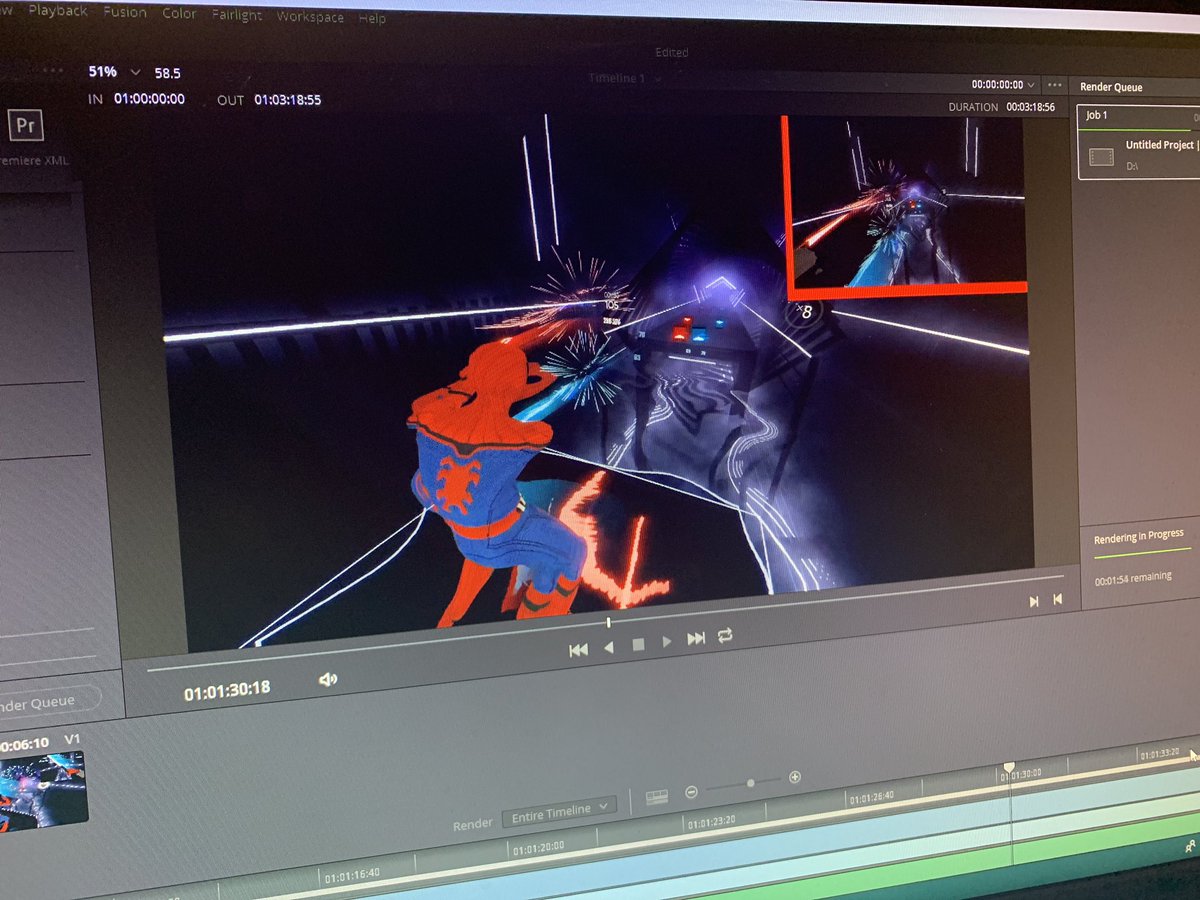This screenshot has height=900, width=1200.
Task: Click the Rendering in Progress status text
Action: click(x=1138, y=537)
